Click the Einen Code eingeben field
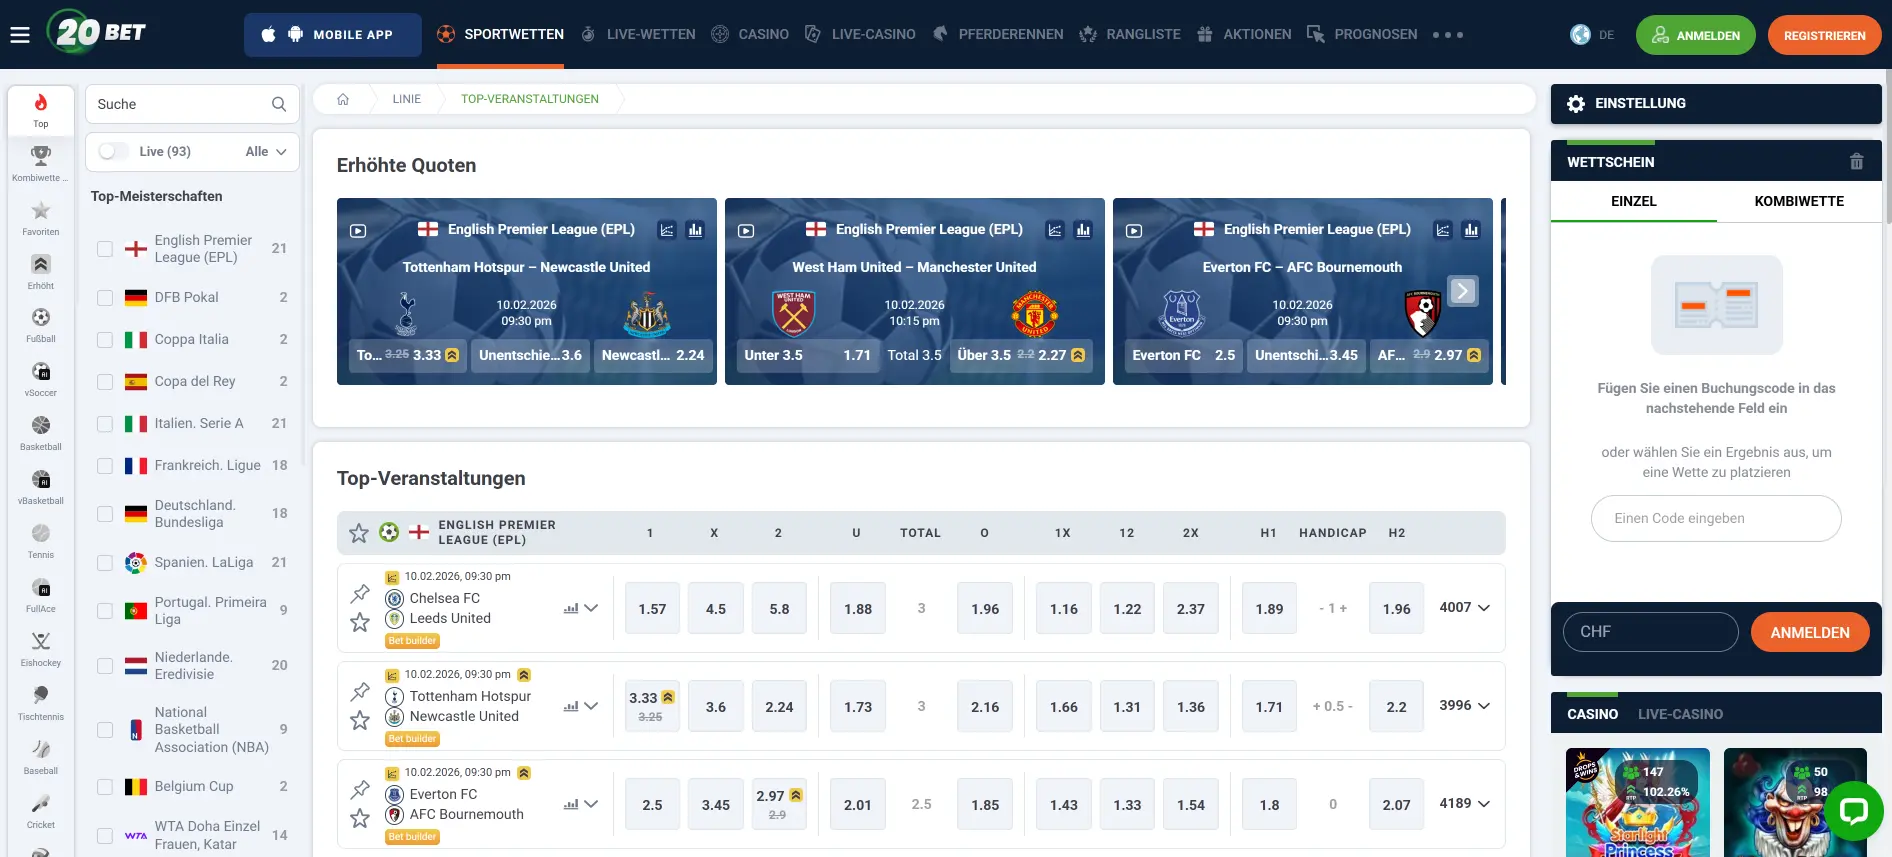1892x857 pixels. coord(1716,518)
